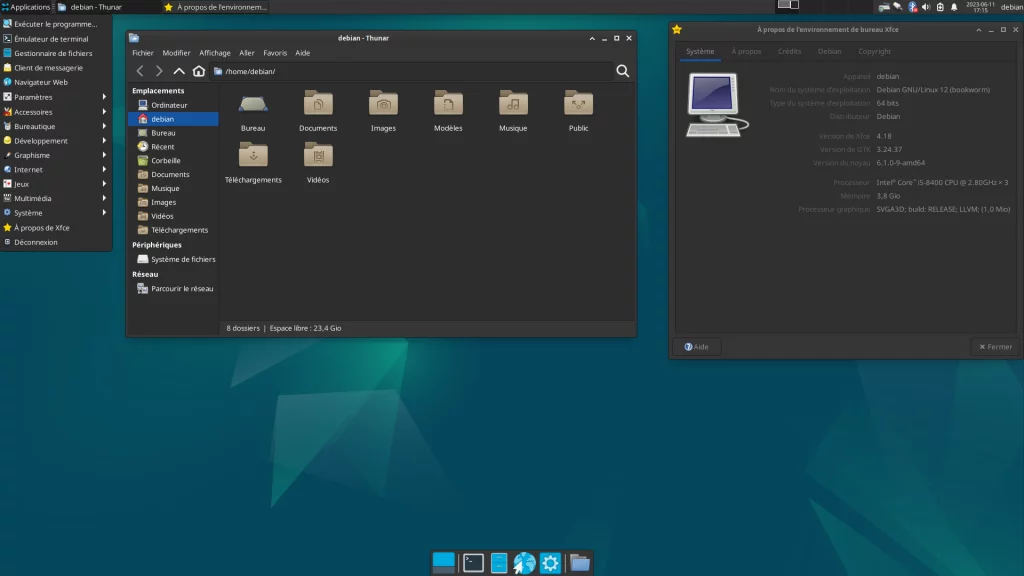The image size is (1024, 576).
Task: Select Corbeille in the sidebar
Action: point(165,160)
